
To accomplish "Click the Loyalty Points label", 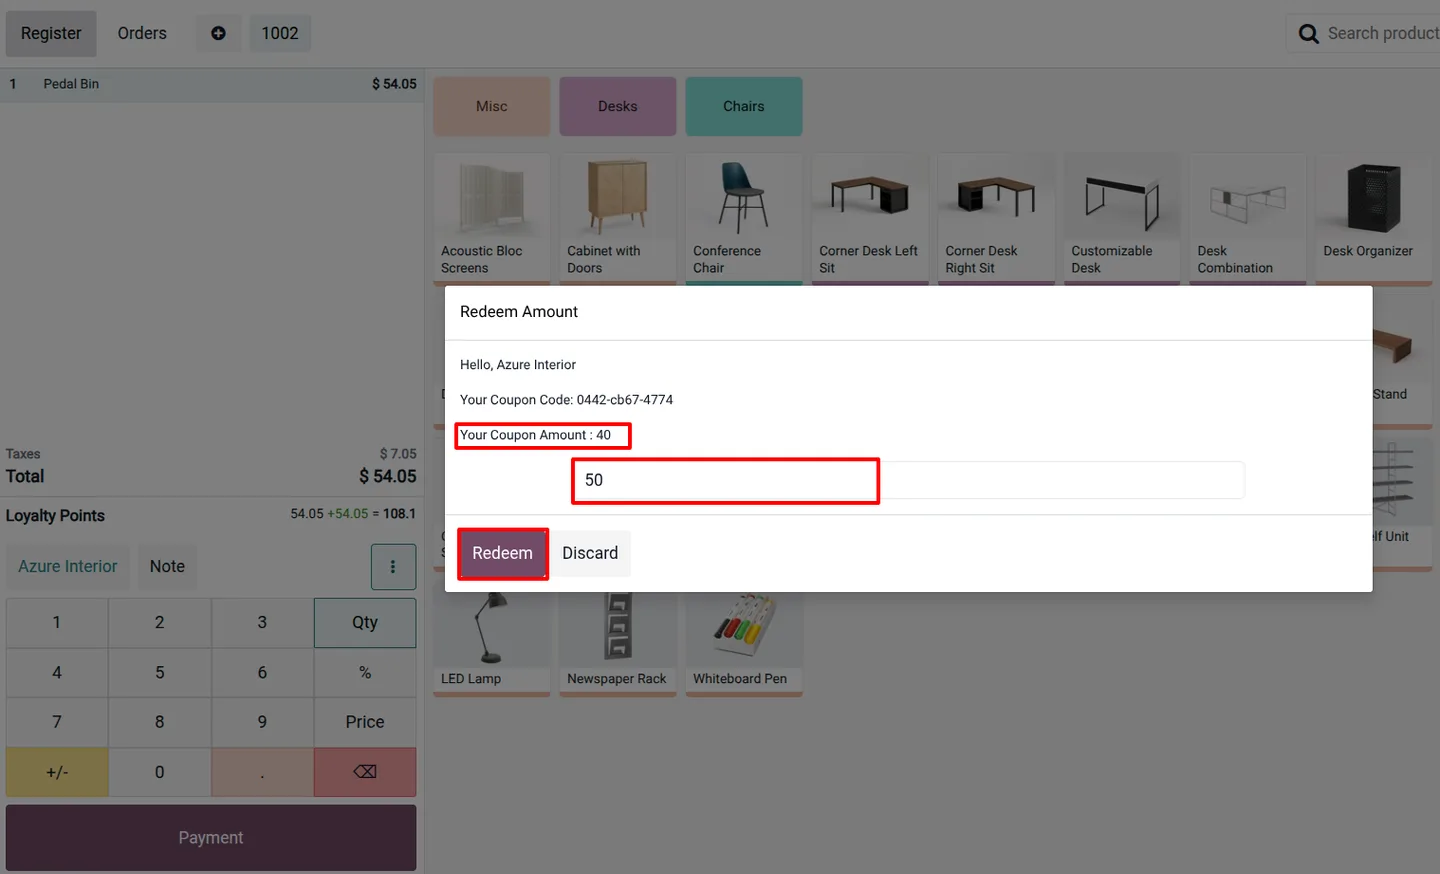I will [x=55, y=516].
